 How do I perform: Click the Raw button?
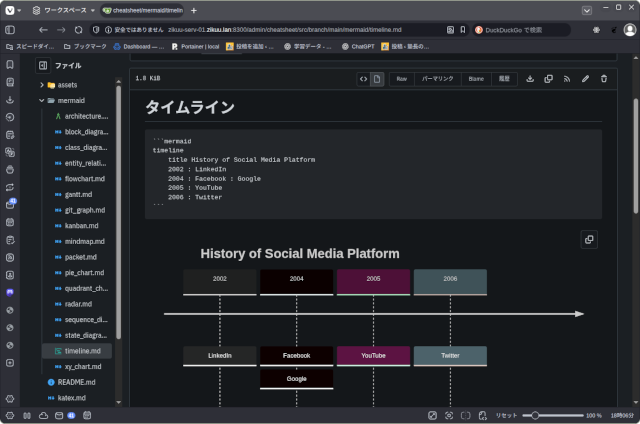pyautogui.click(x=401, y=78)
